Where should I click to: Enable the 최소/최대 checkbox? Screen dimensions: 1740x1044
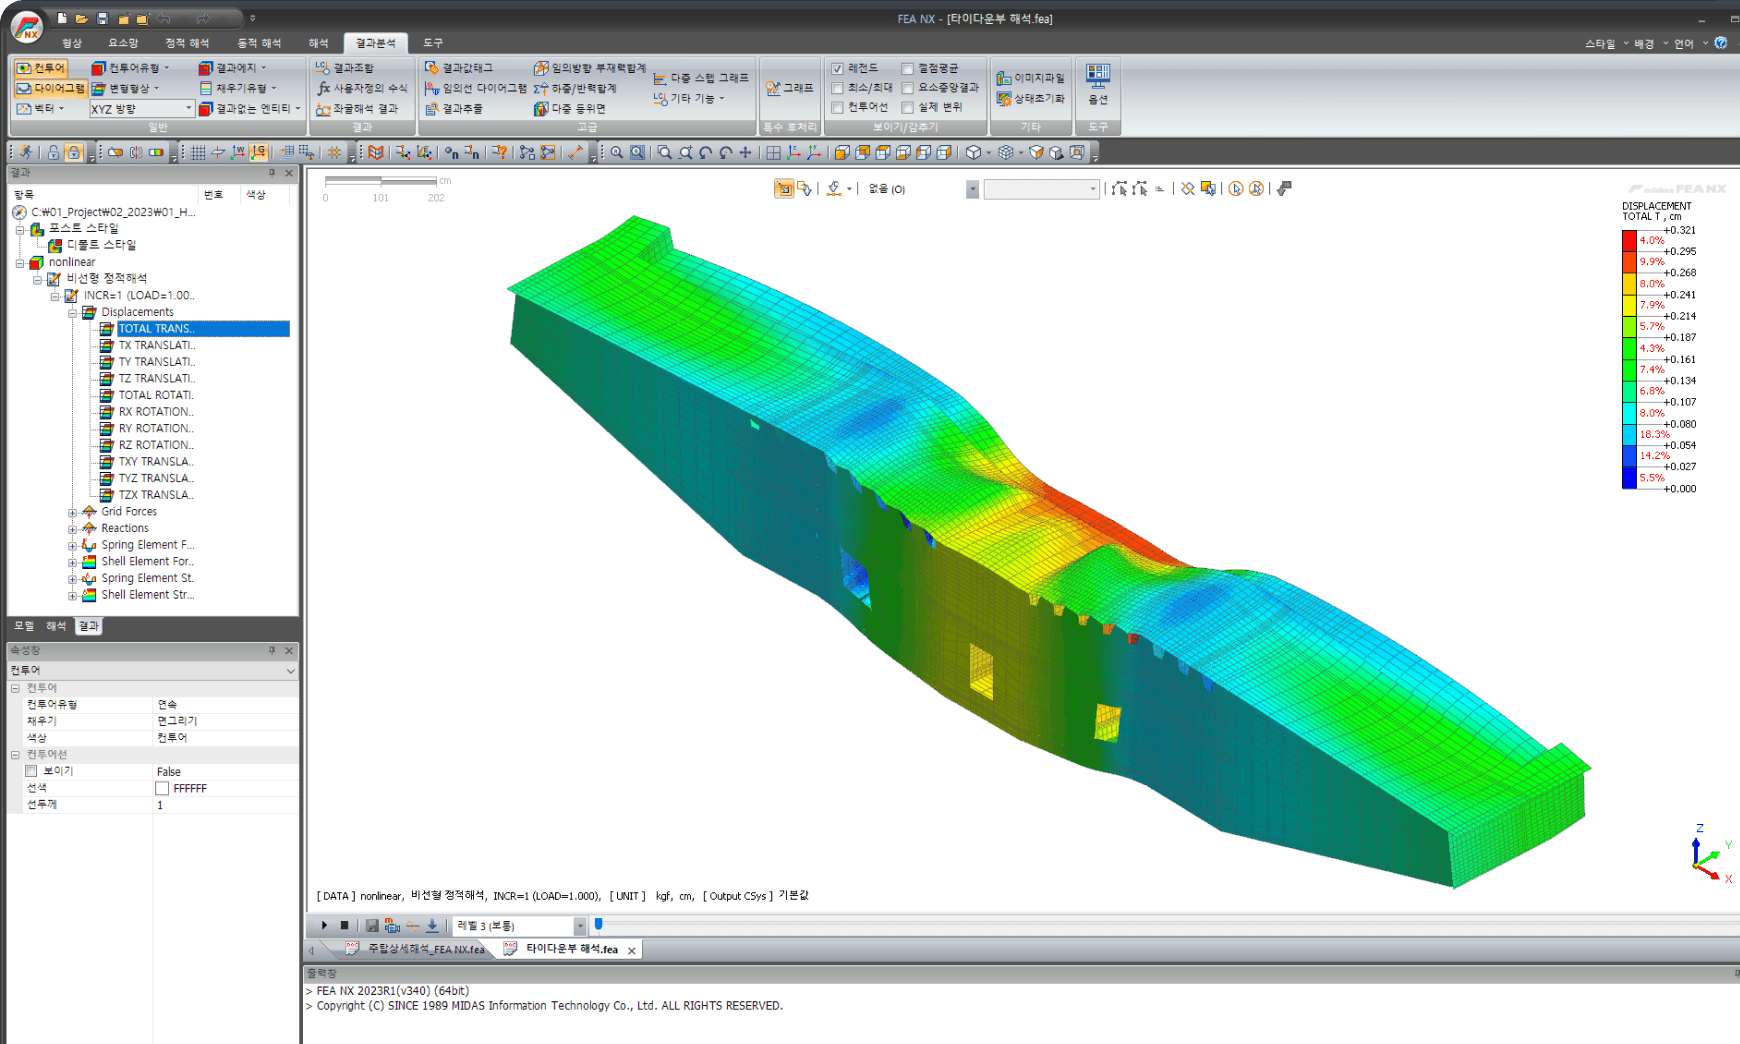tap(838, 88)
